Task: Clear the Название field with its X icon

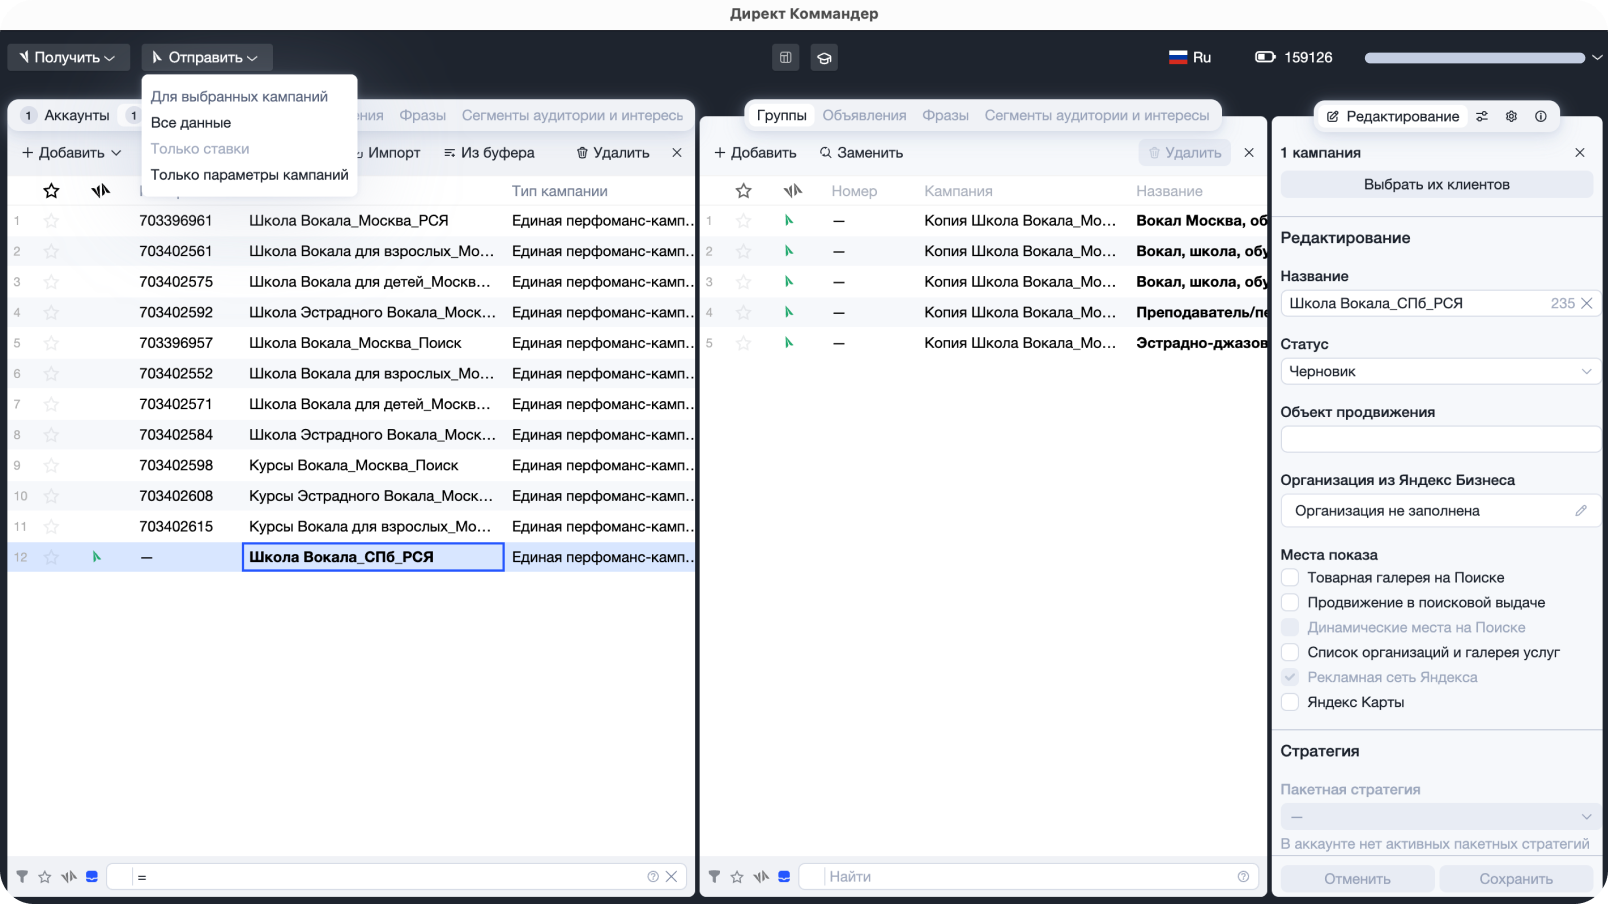Action: pos(1586,303)
